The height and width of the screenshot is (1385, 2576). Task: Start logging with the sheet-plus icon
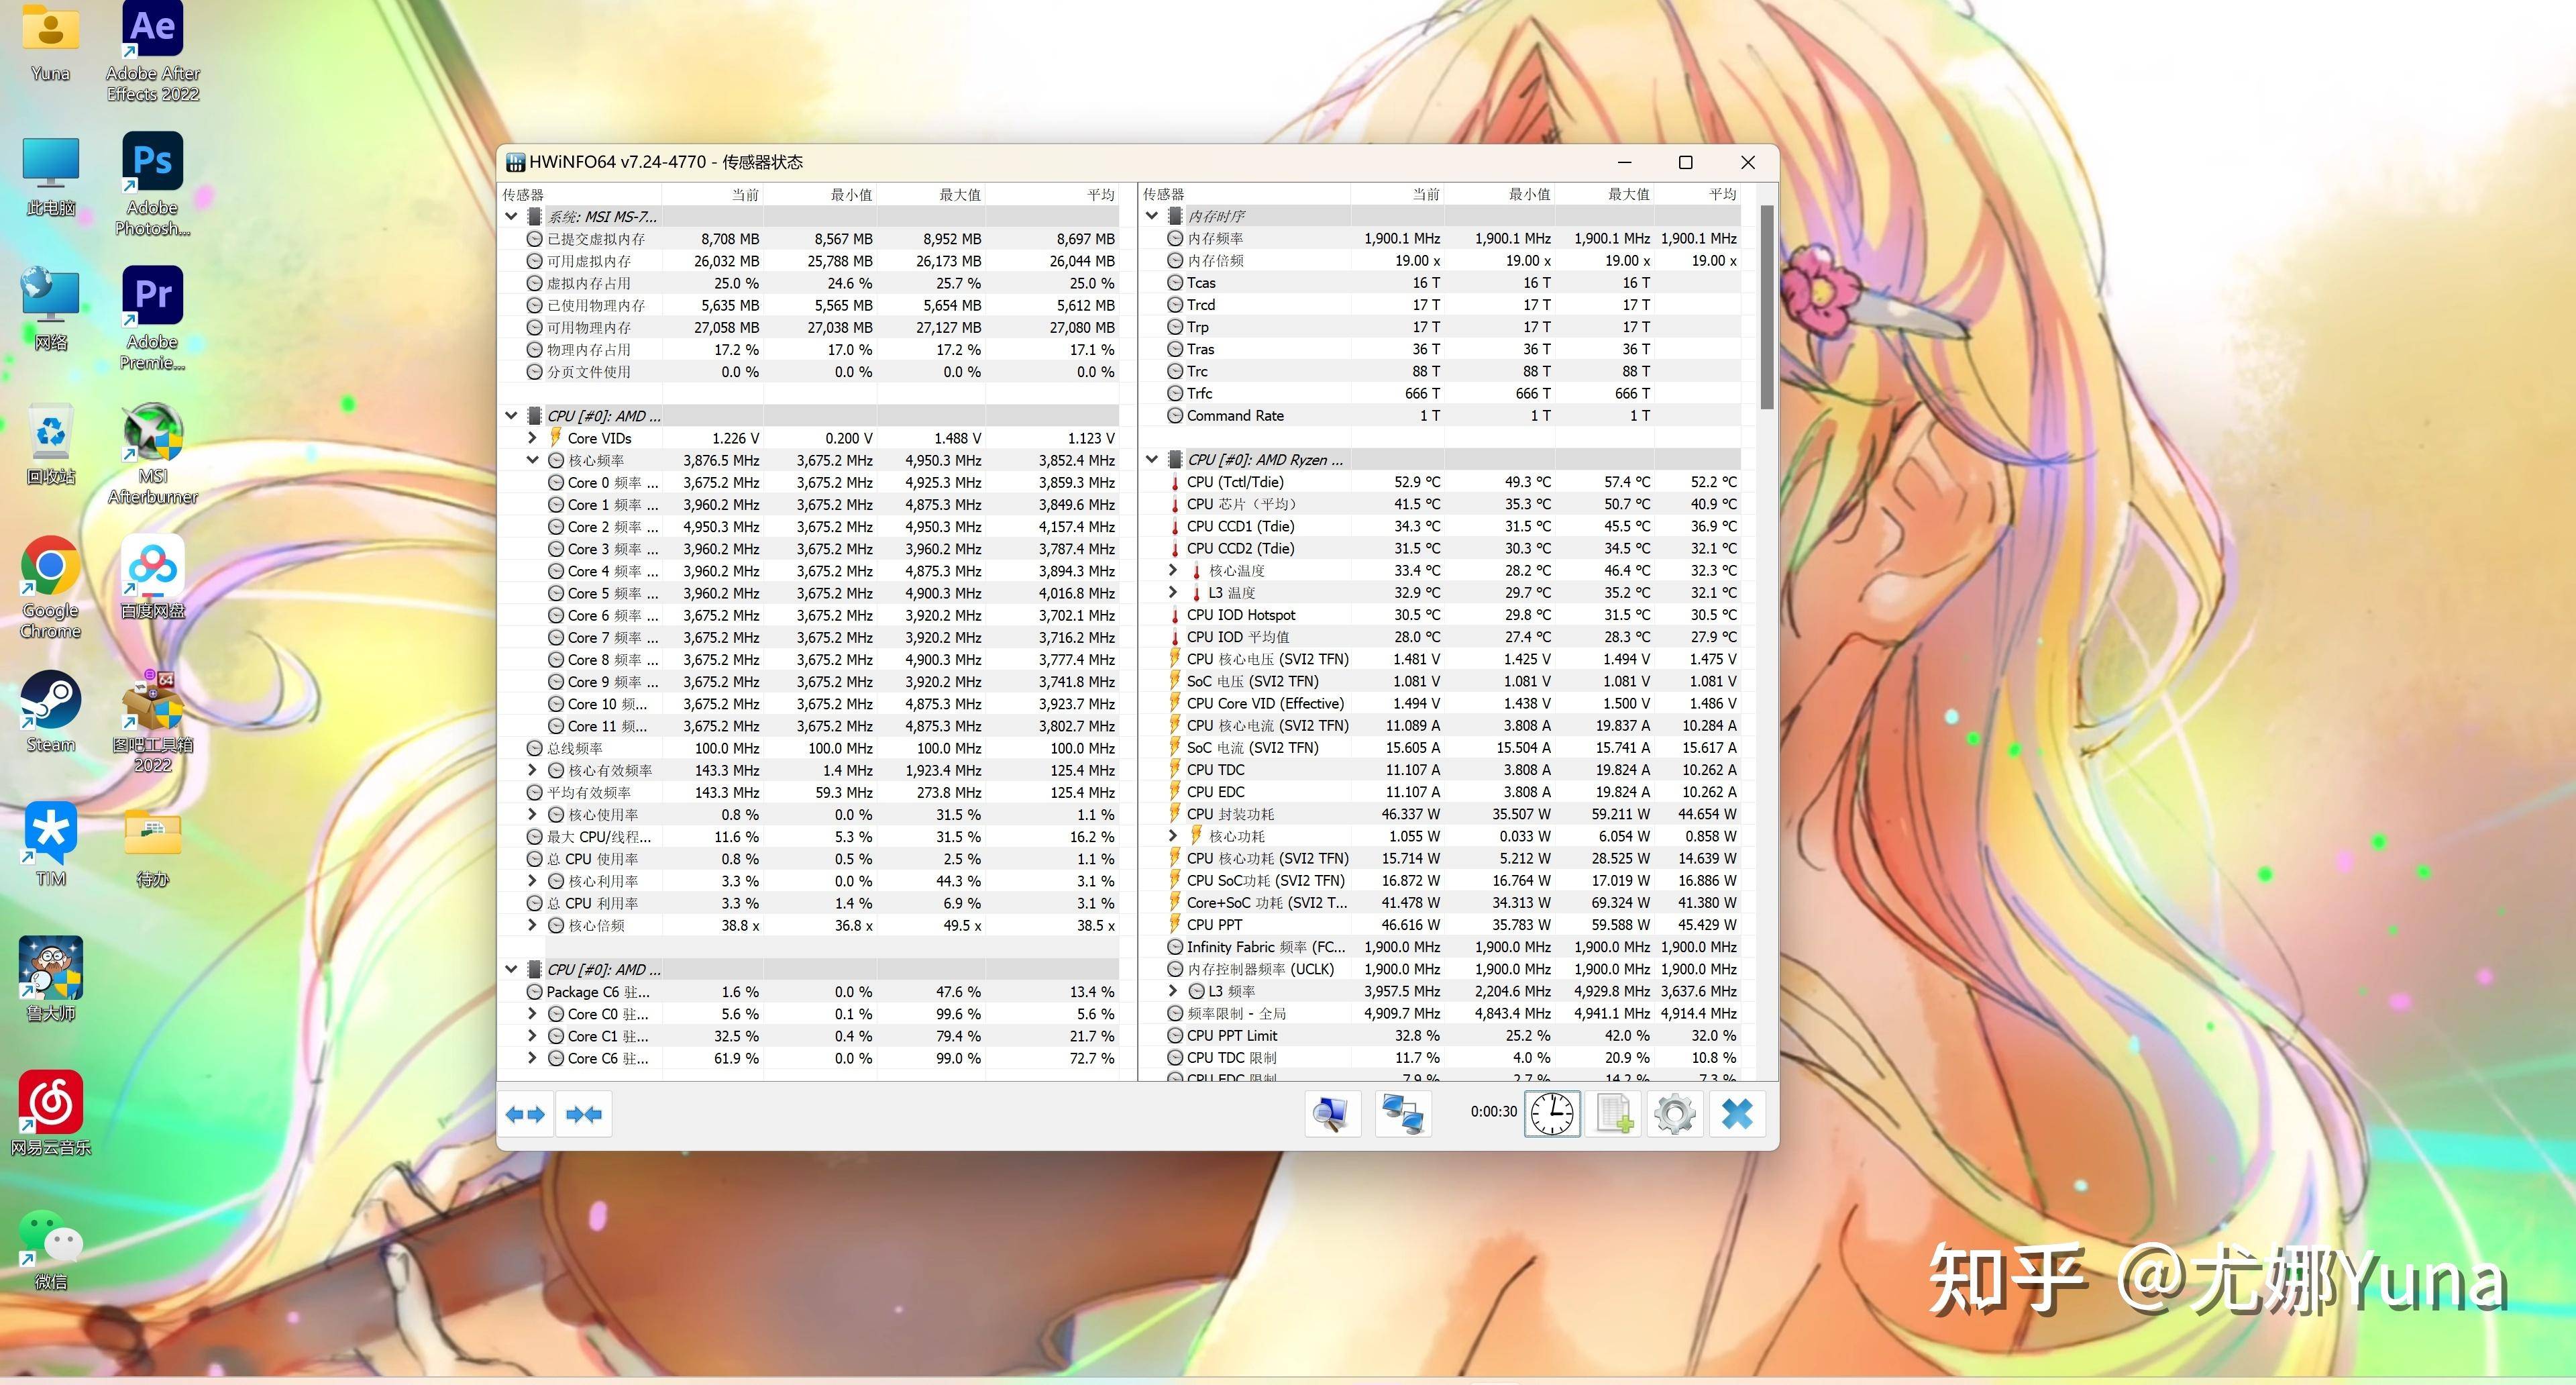pyautogui.click(x=1614, y=1114)
